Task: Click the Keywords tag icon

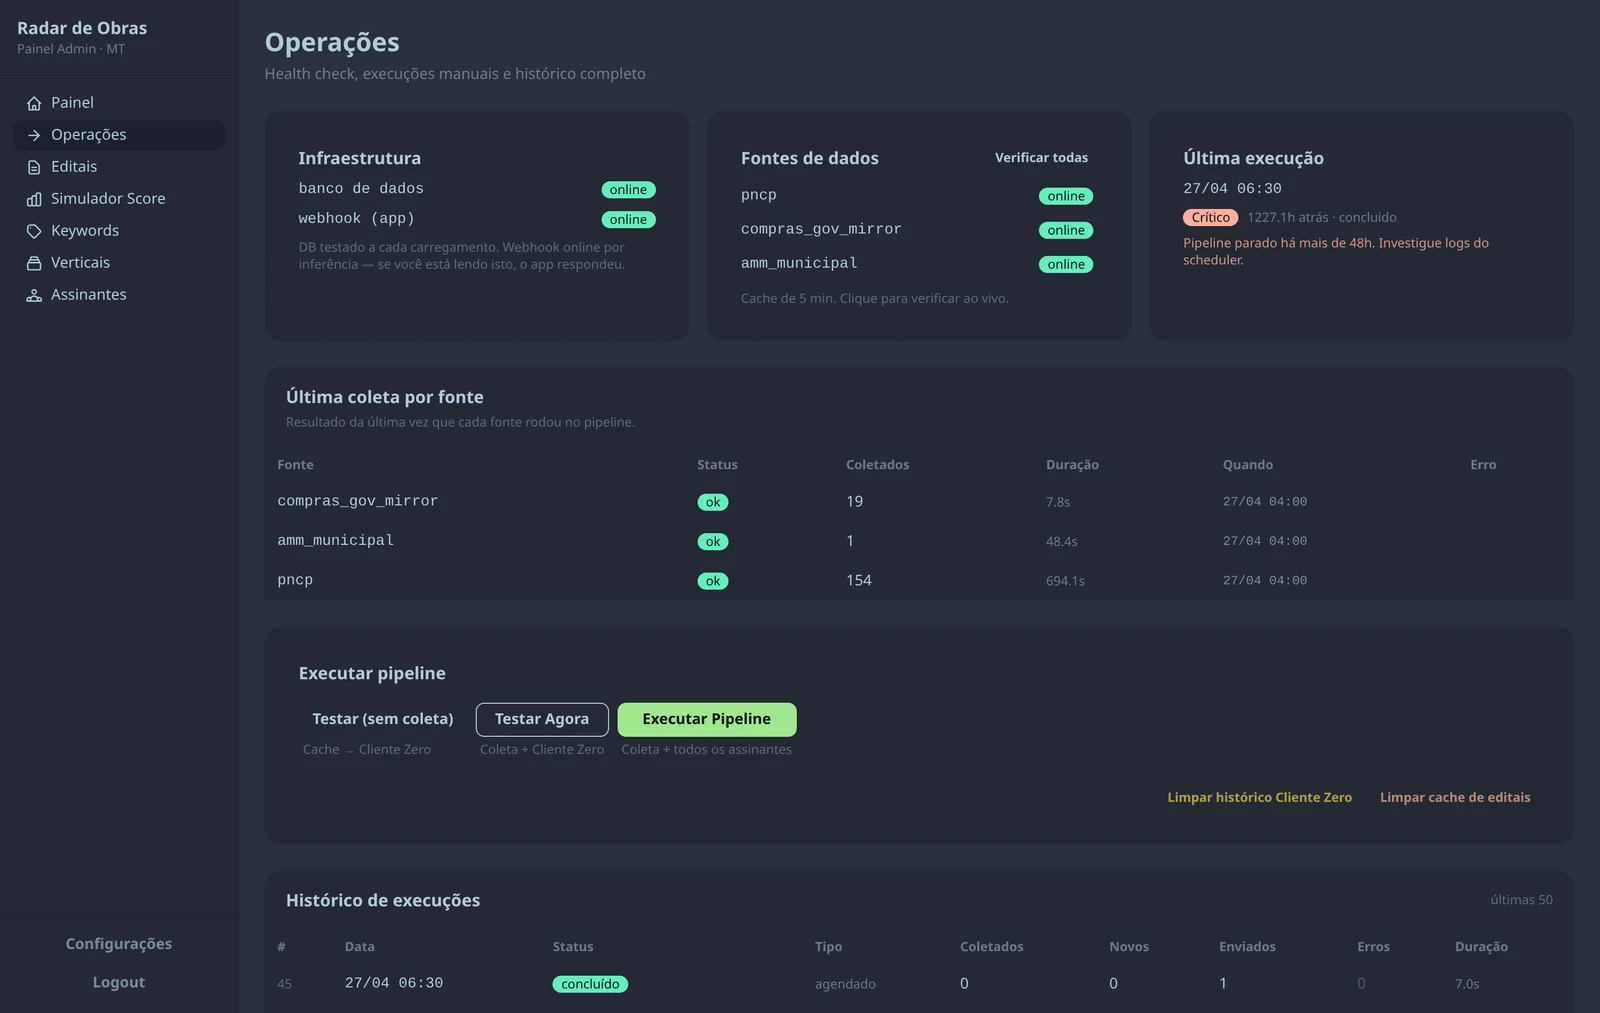Action: click(x=34, y=231)
